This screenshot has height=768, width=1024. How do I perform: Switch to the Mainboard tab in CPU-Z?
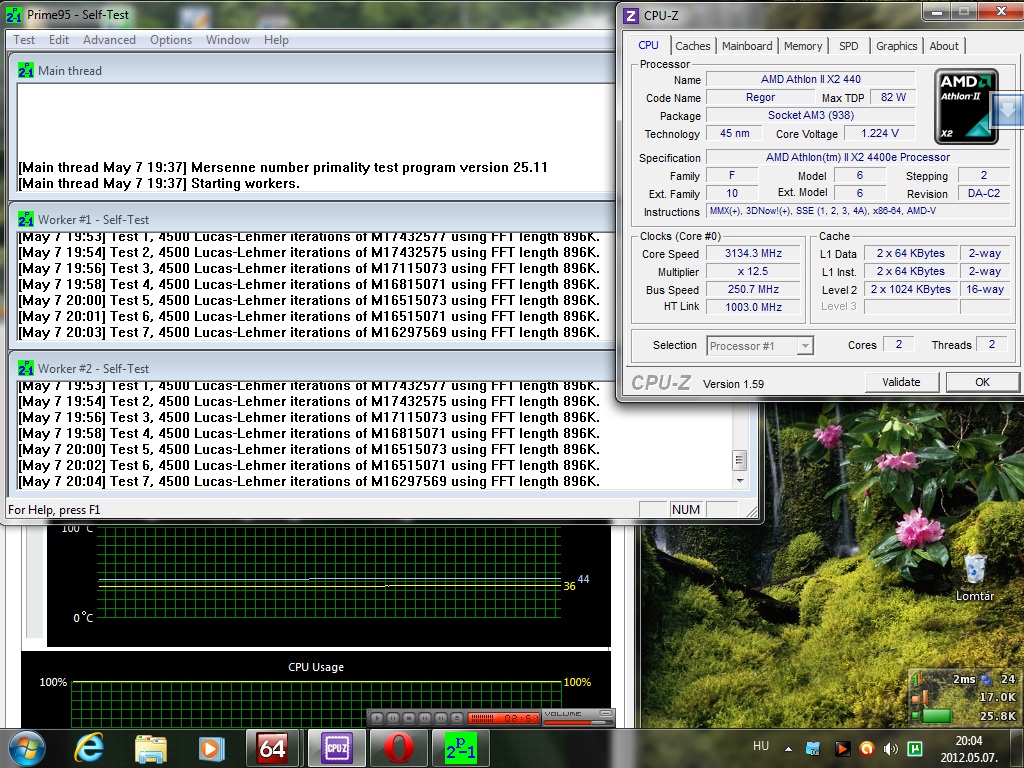747,46
